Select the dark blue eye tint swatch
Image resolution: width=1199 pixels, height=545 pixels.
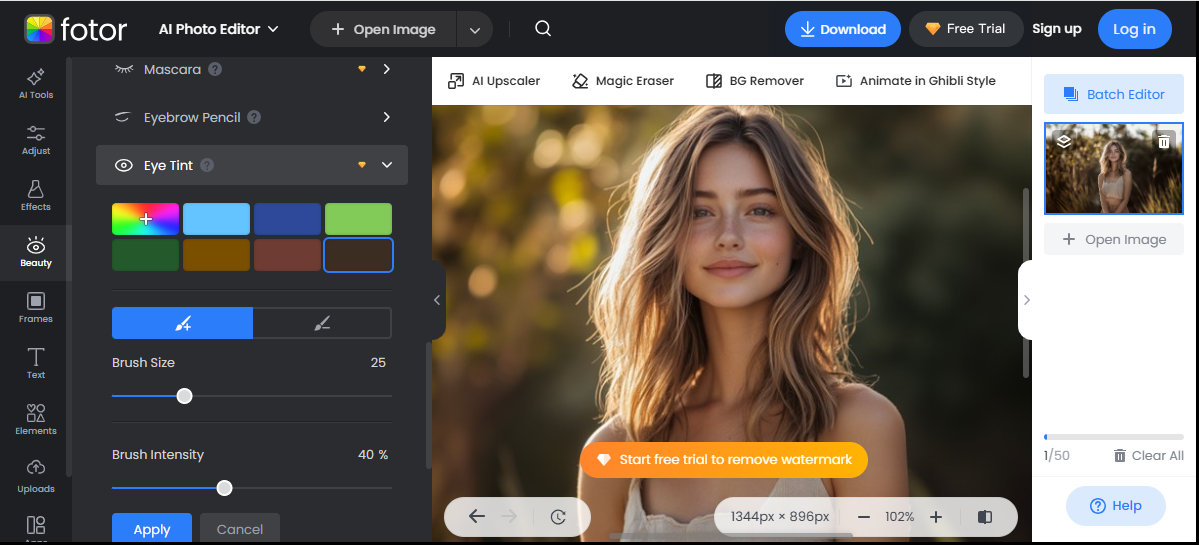(x=288, y=219)
